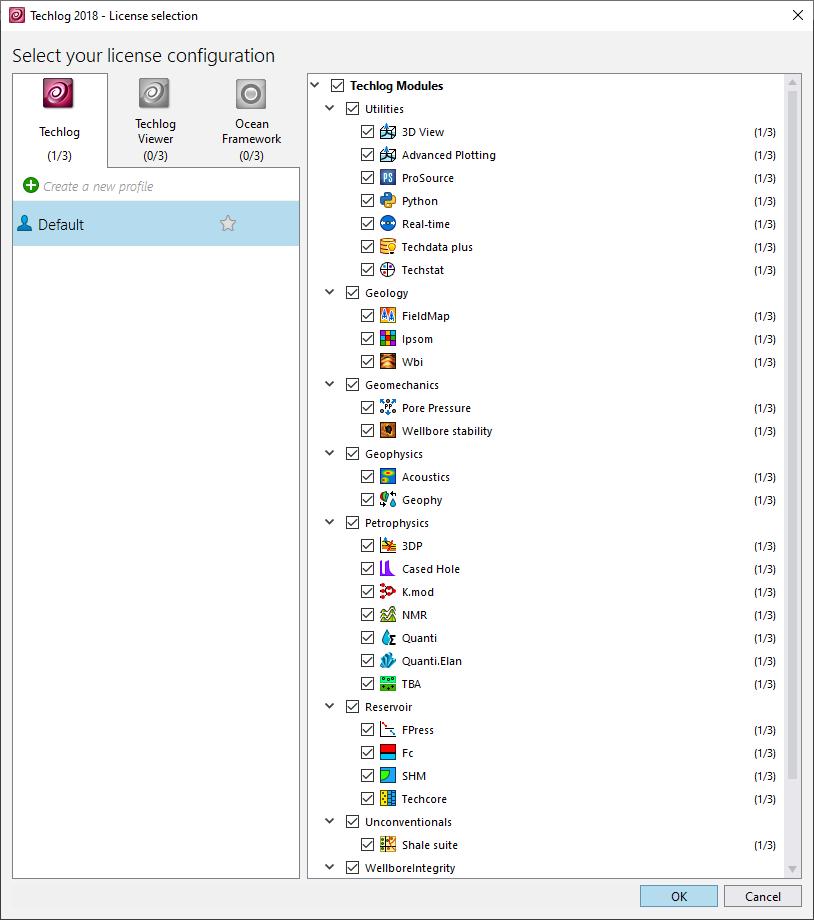Screen dimensions: 814x920
Task: Click the Acoustics module icon
Action: click(387, 476)
